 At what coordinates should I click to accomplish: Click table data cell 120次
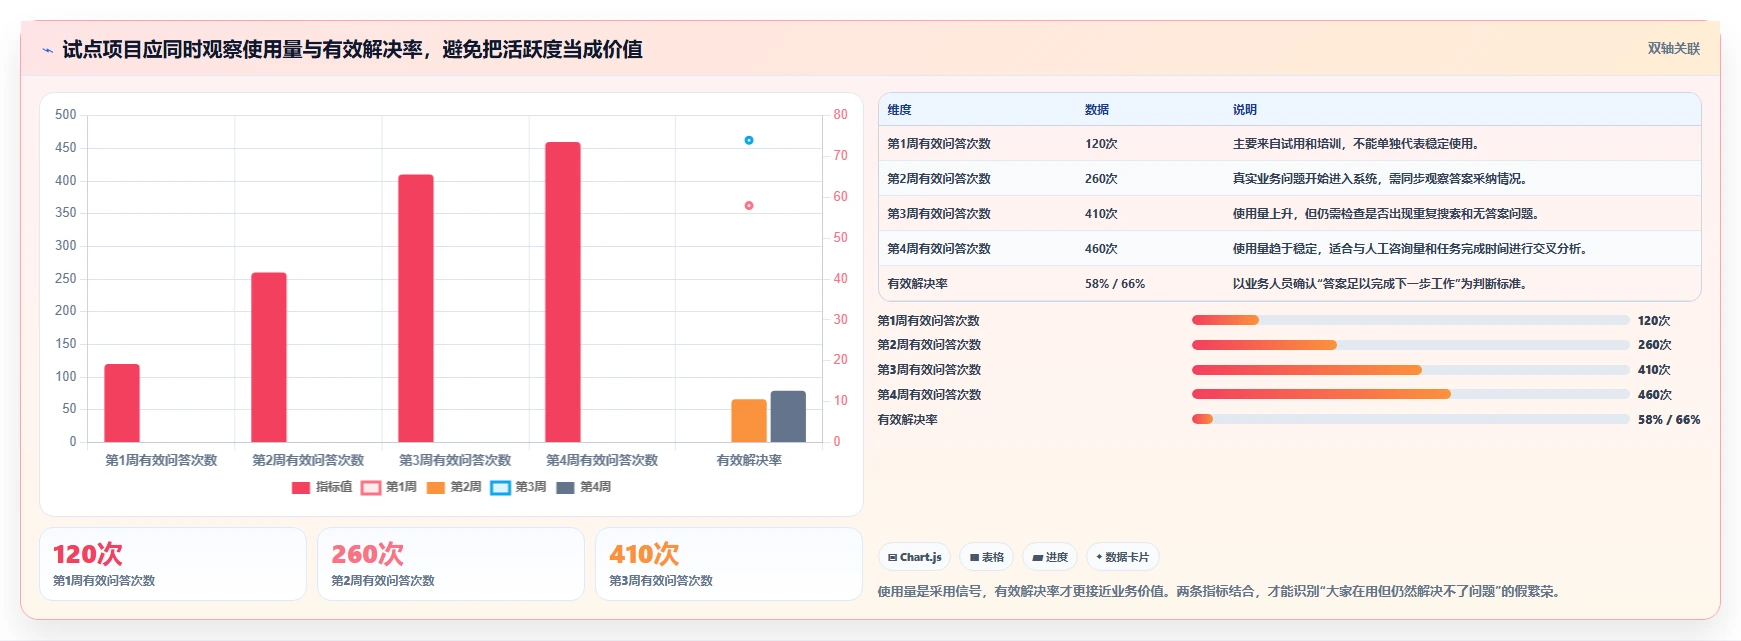coord(1101,144)
